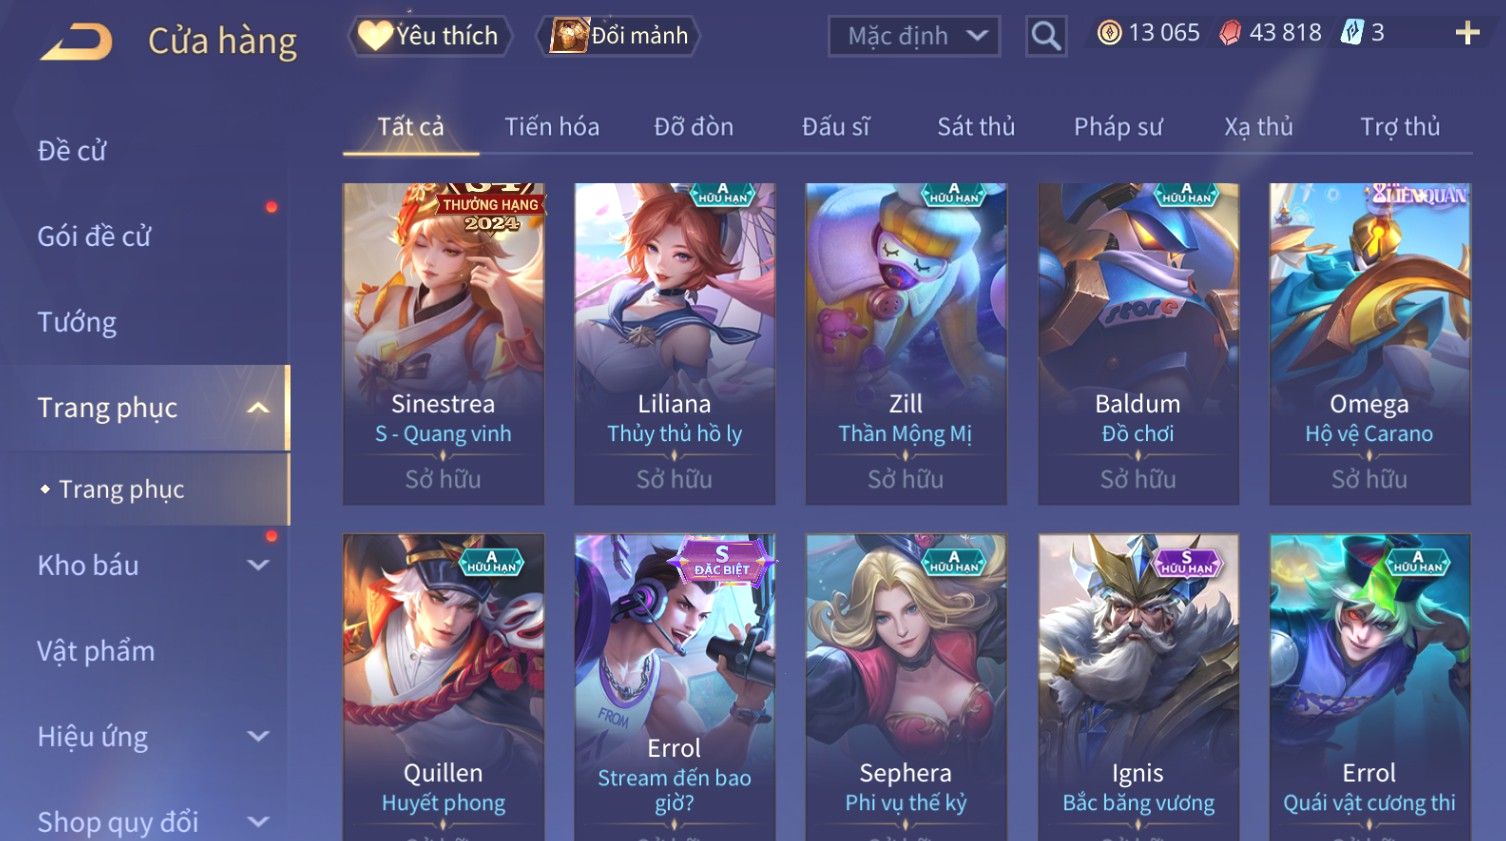This screenshot has width=1506, height=841.
Task: Collapse the Trang phục sidebar section
Action: coord(258,408)
